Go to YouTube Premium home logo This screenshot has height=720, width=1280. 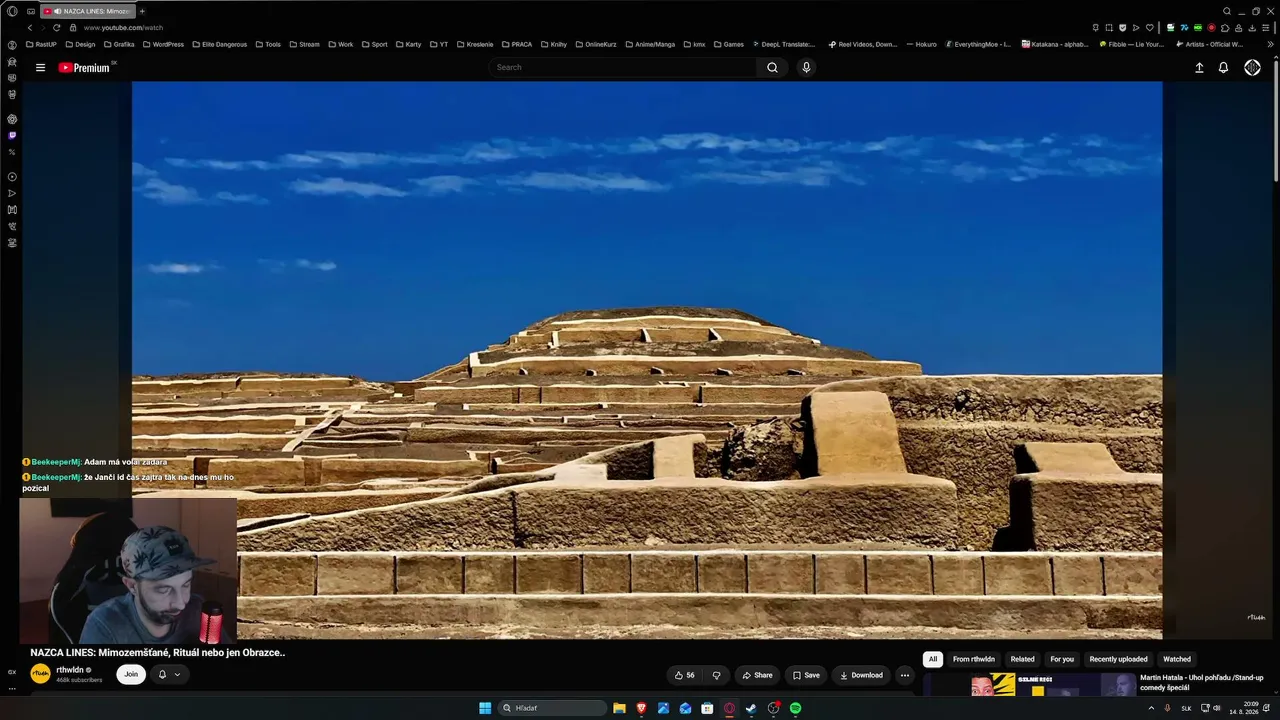tap(86, 68)
